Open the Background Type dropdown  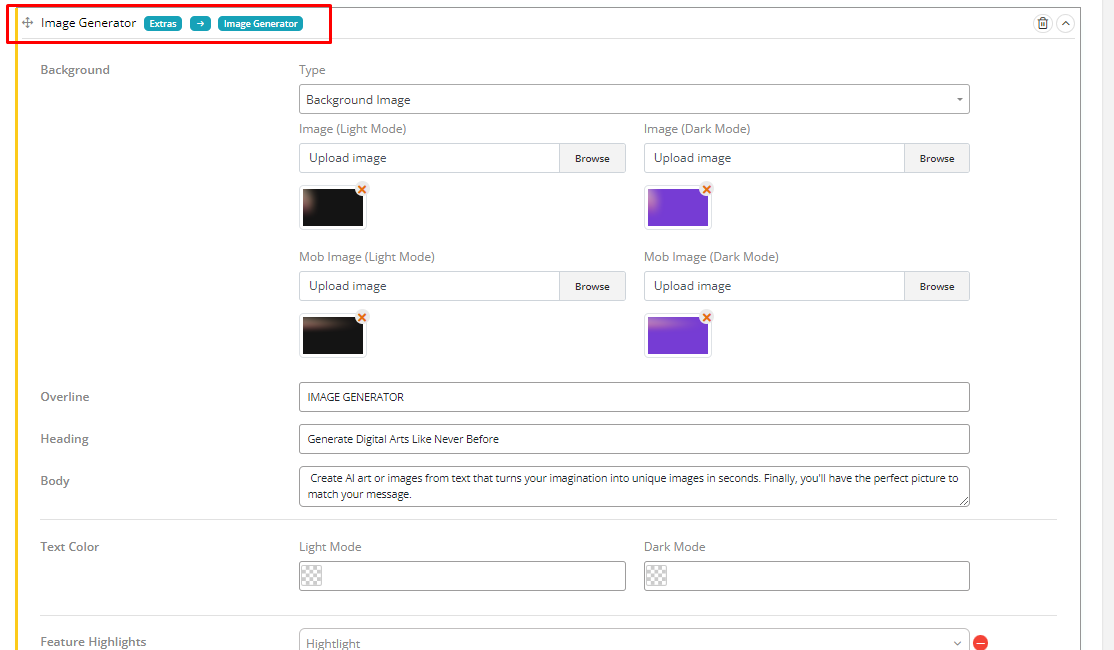[x=634, y=100]
